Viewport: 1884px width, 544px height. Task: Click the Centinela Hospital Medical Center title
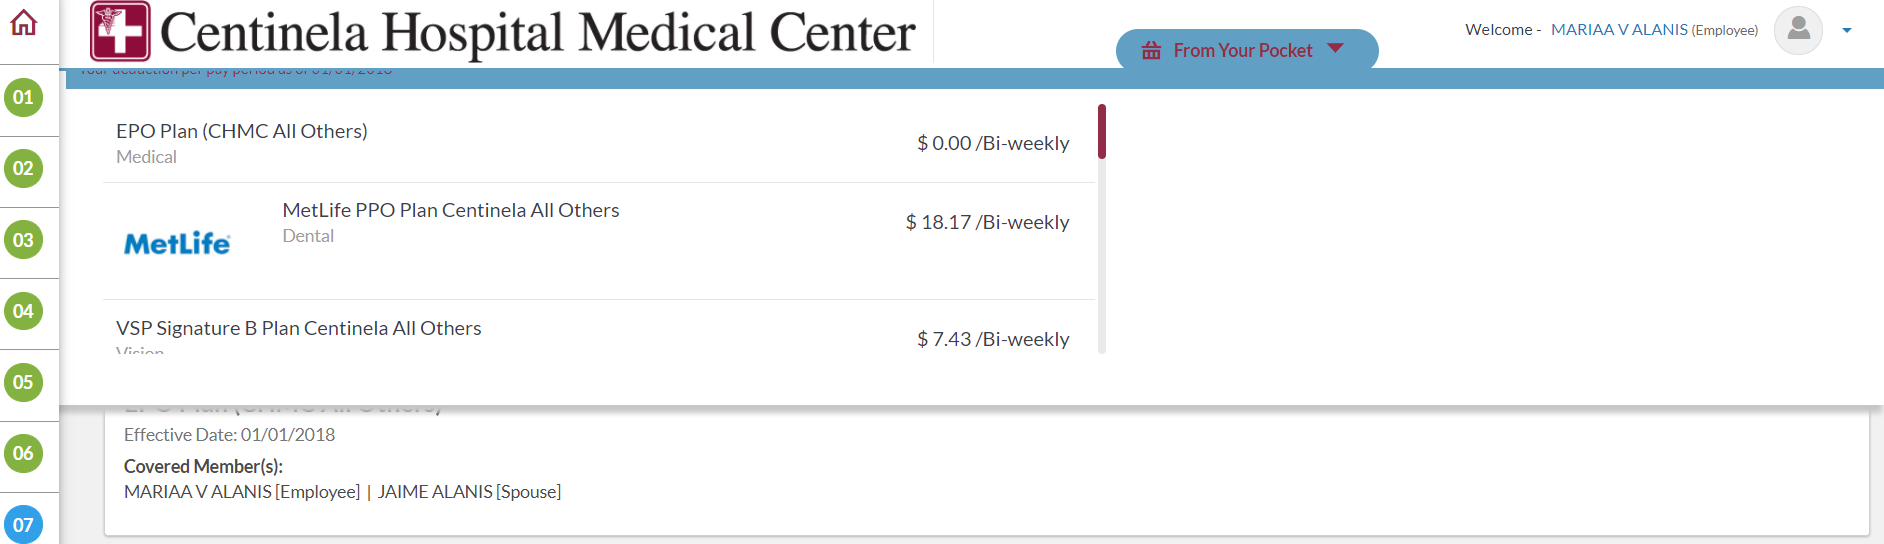point(538,33)
